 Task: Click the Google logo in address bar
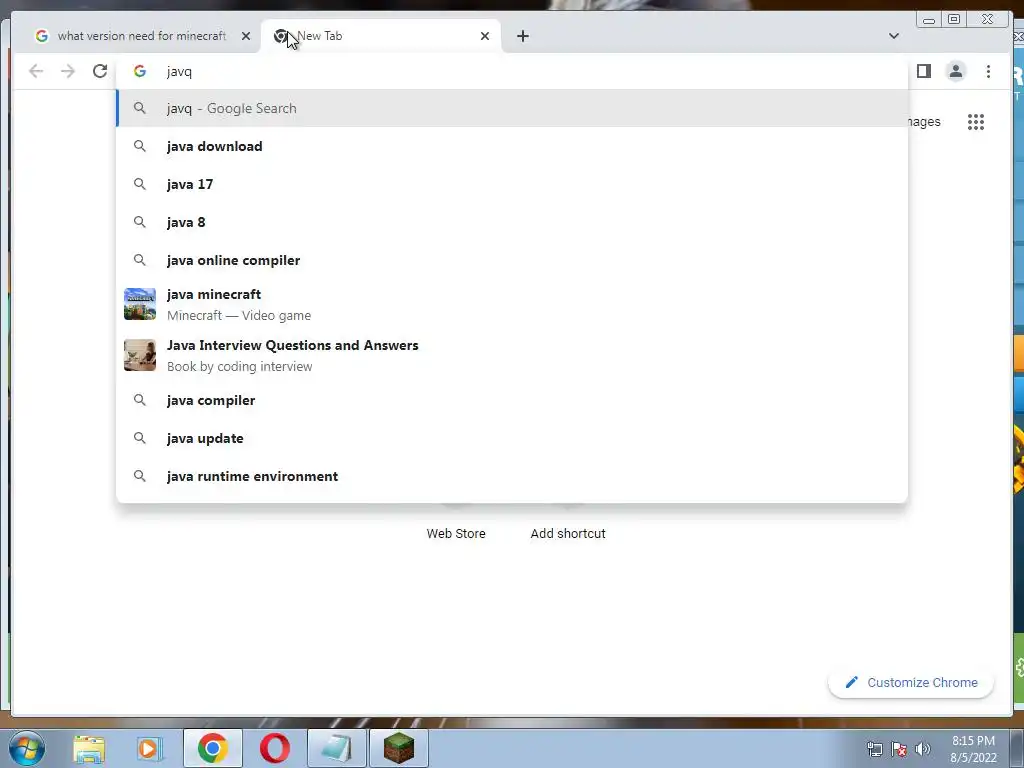[x=140, y=71]
